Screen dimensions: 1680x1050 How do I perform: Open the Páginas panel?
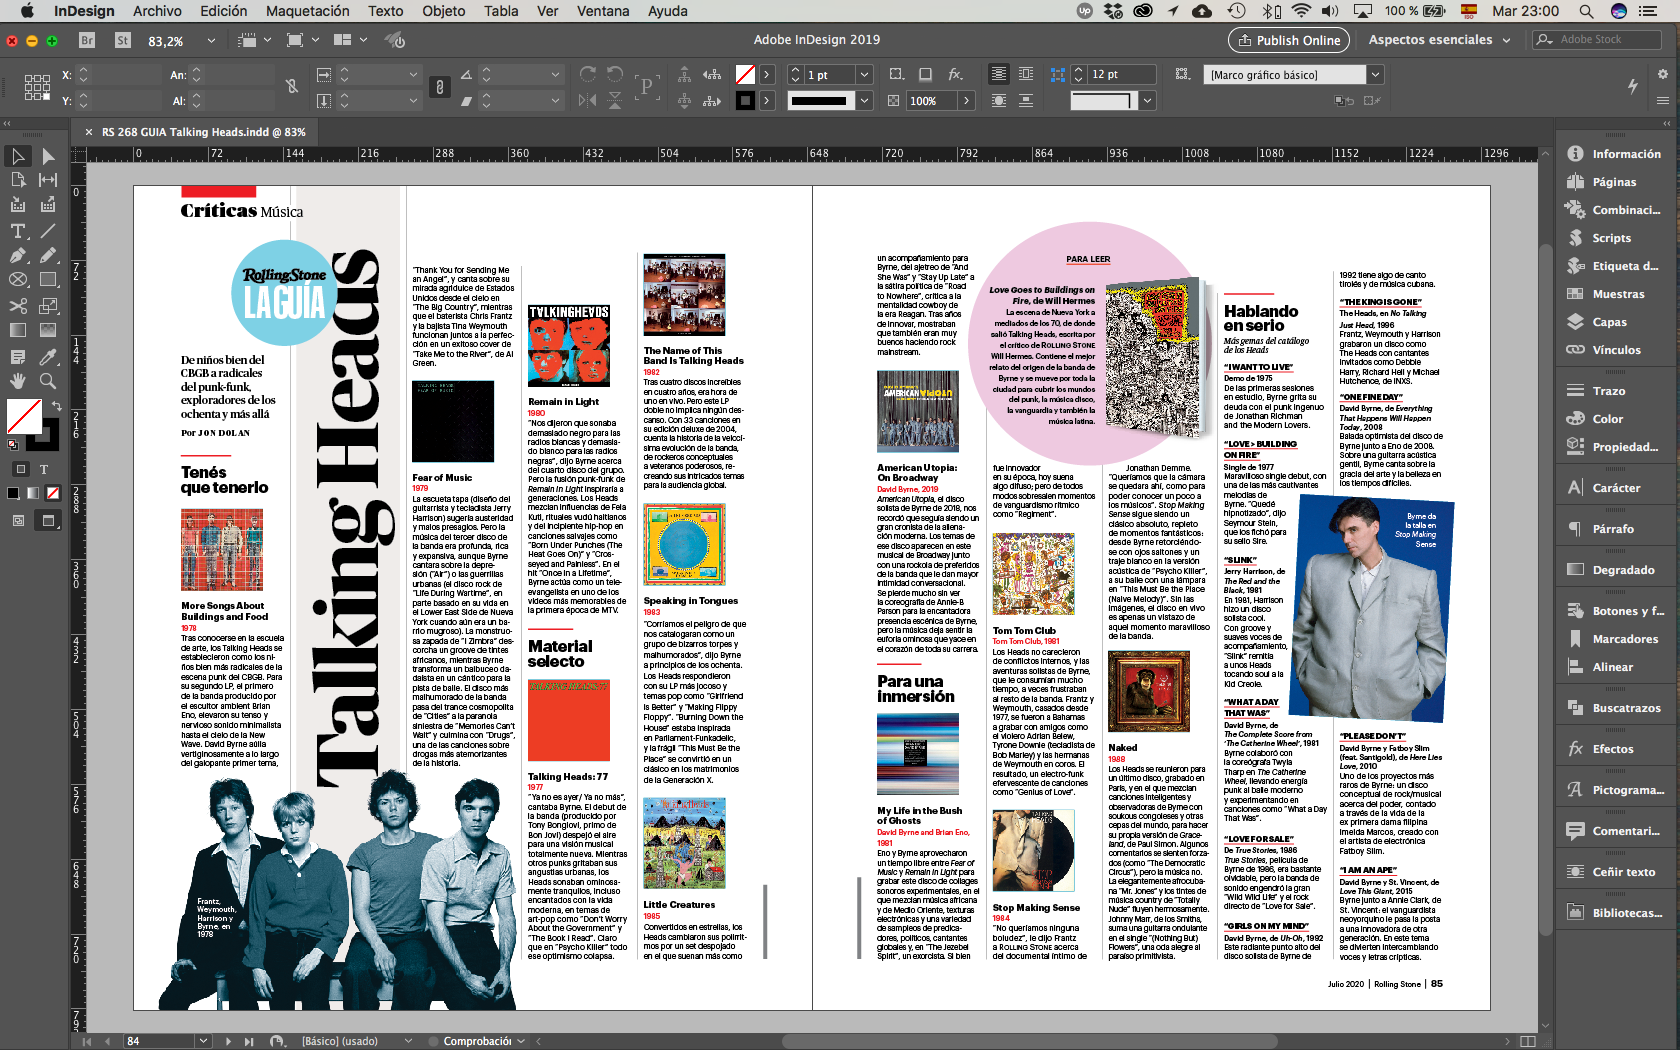[x=1614, y=182]
